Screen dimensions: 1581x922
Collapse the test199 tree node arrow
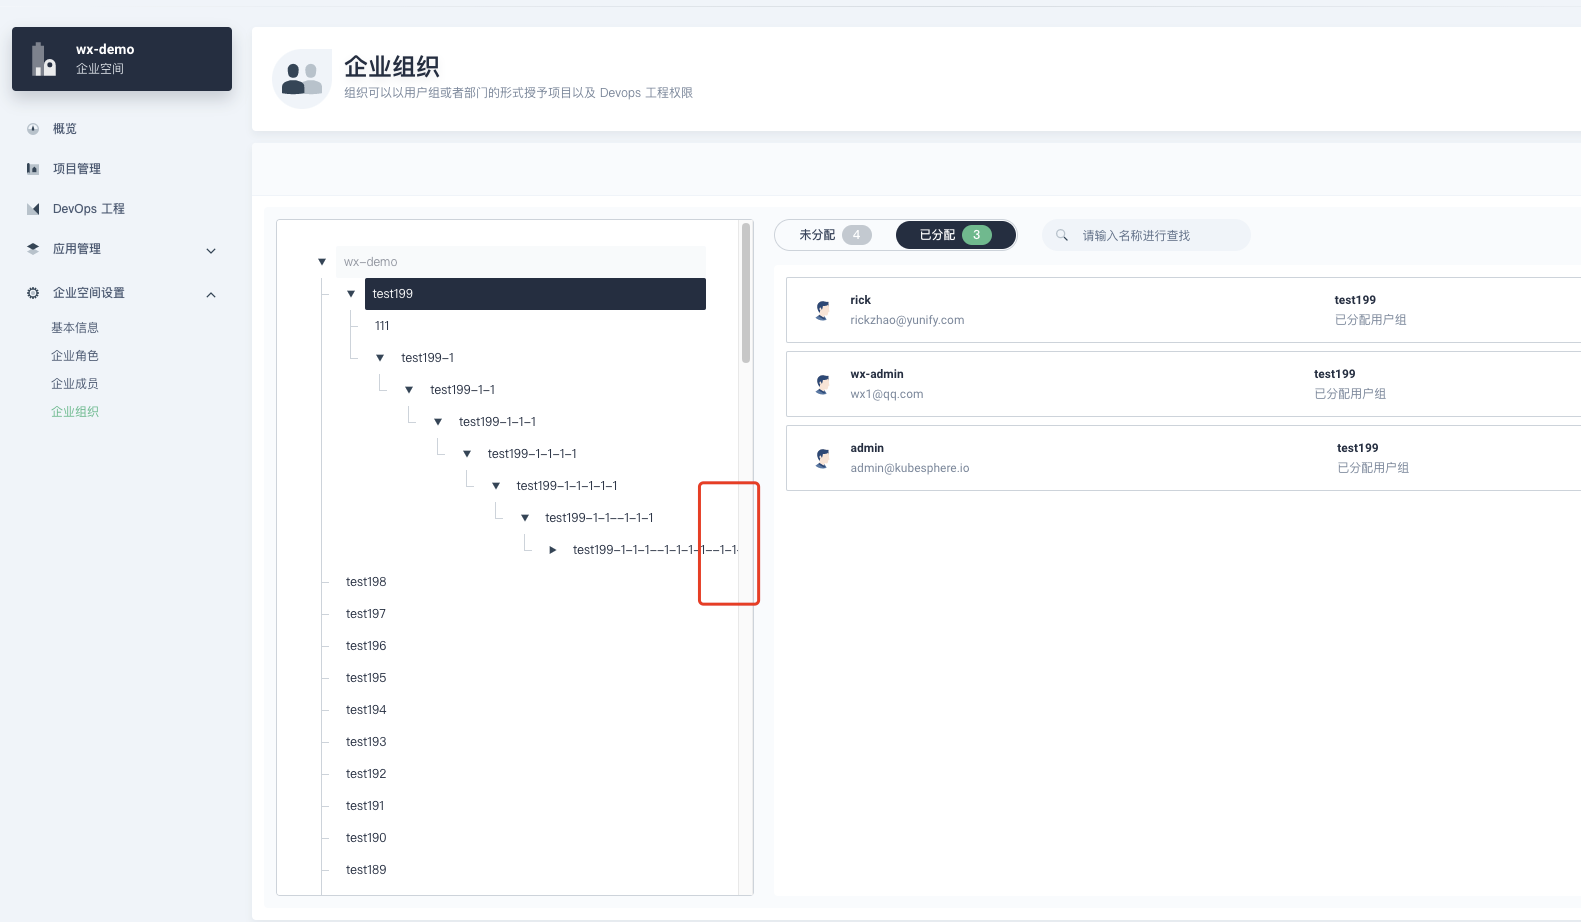[x=351, y=294]
